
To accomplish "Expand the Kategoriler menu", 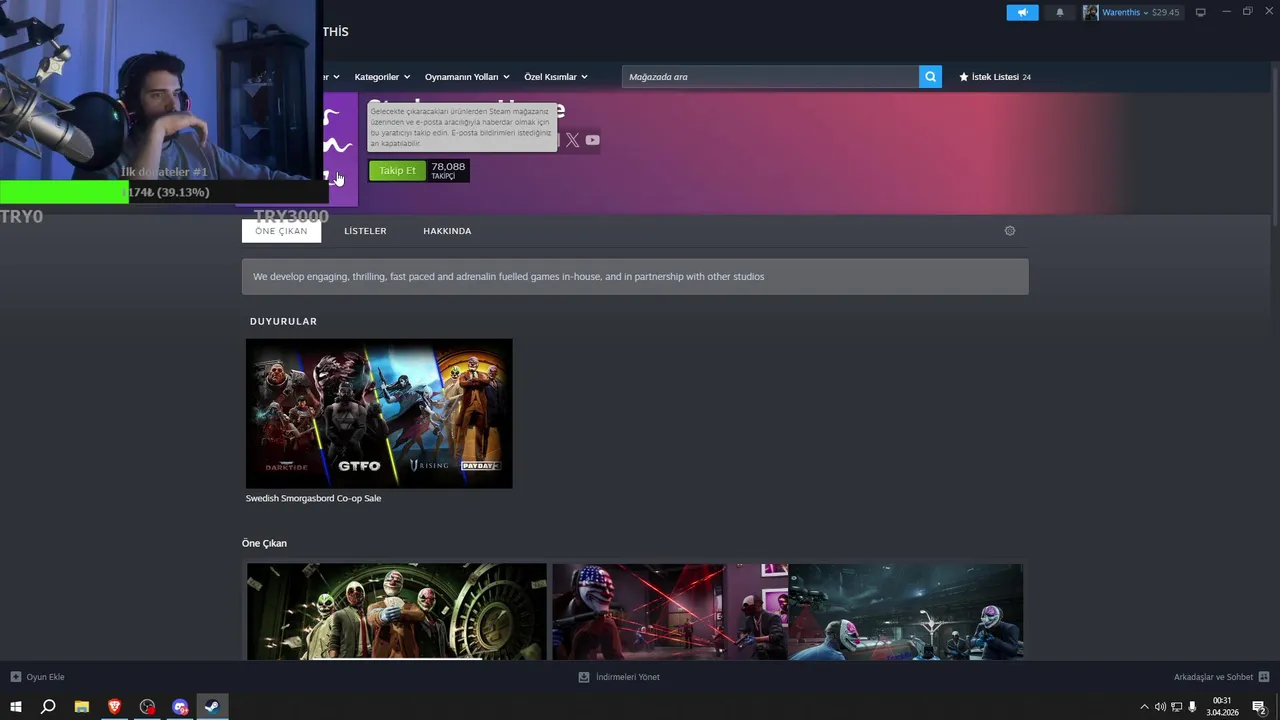I will coord(382,77).
